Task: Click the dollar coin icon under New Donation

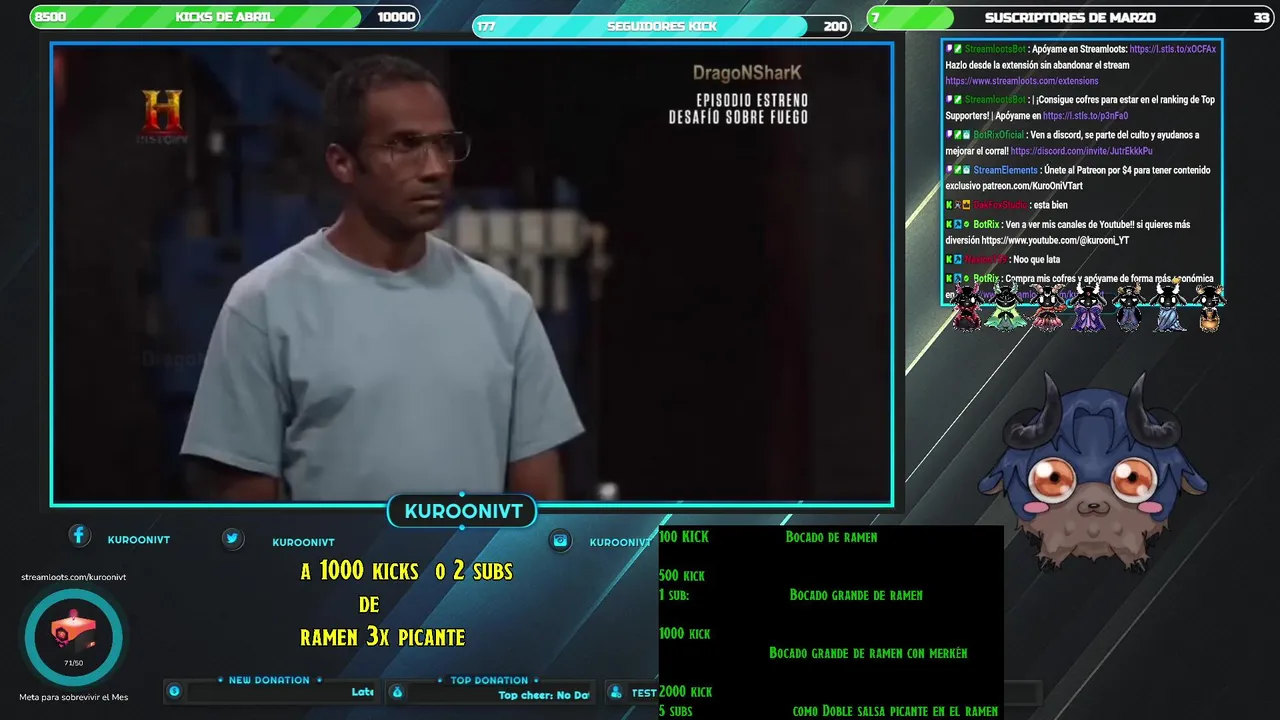Action: tap(174, 691)
